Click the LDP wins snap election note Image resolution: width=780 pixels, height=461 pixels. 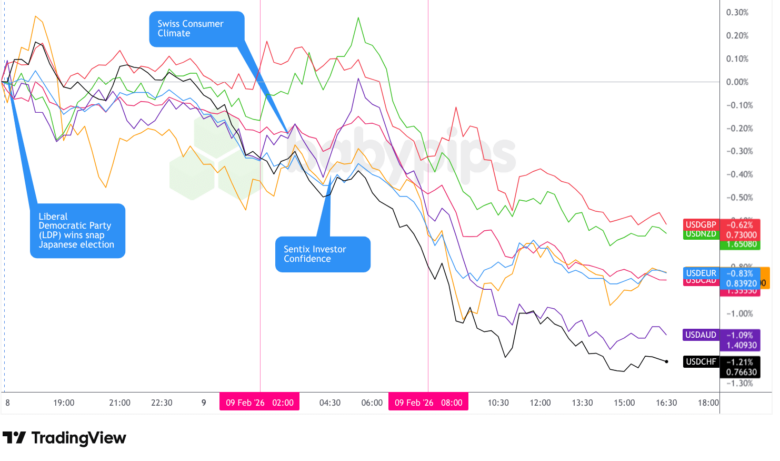pyautogui.click(x=77, y=231)
